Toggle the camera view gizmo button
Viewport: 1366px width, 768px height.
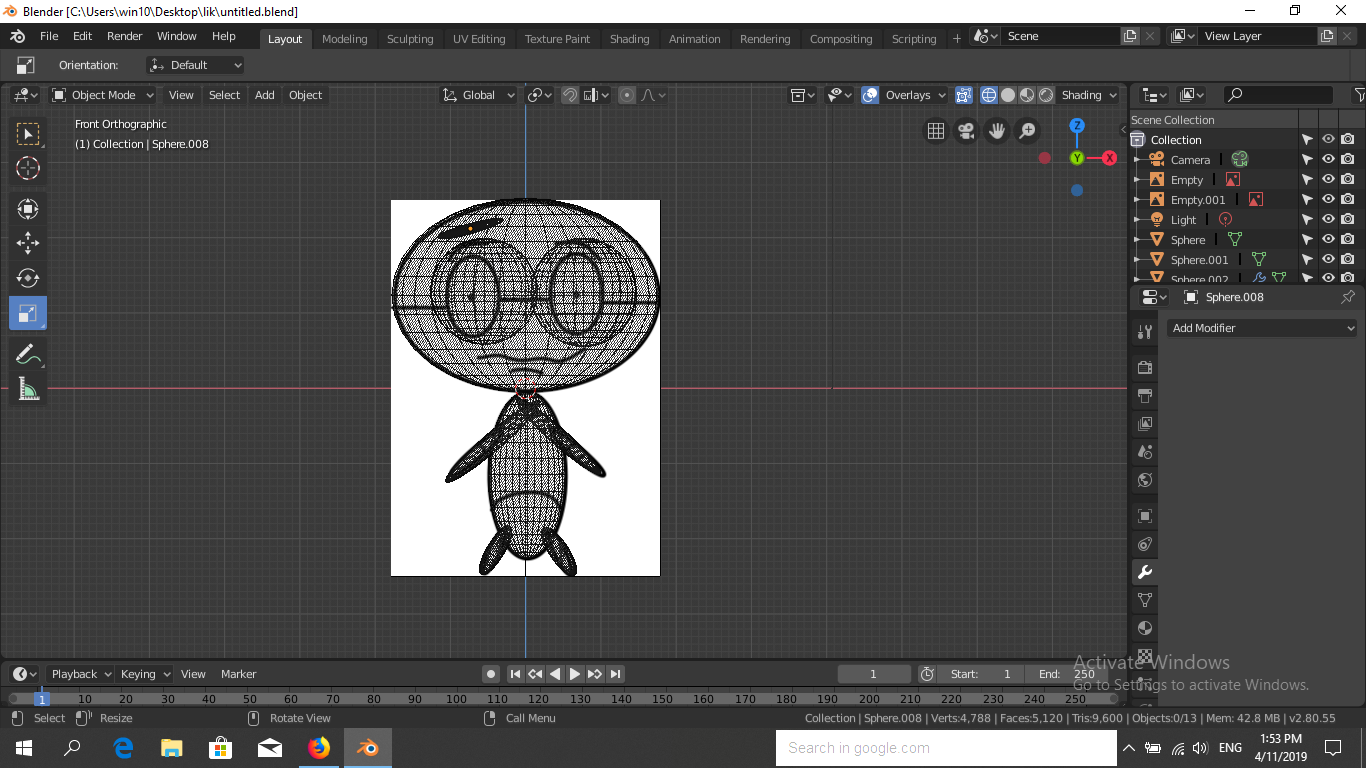pyautogui.click(x=966, y=131)
